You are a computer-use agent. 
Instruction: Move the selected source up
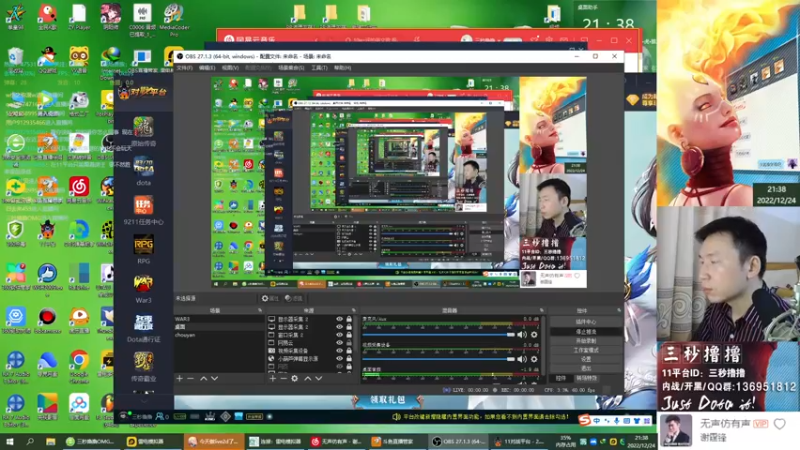click(x=308, y=379)
